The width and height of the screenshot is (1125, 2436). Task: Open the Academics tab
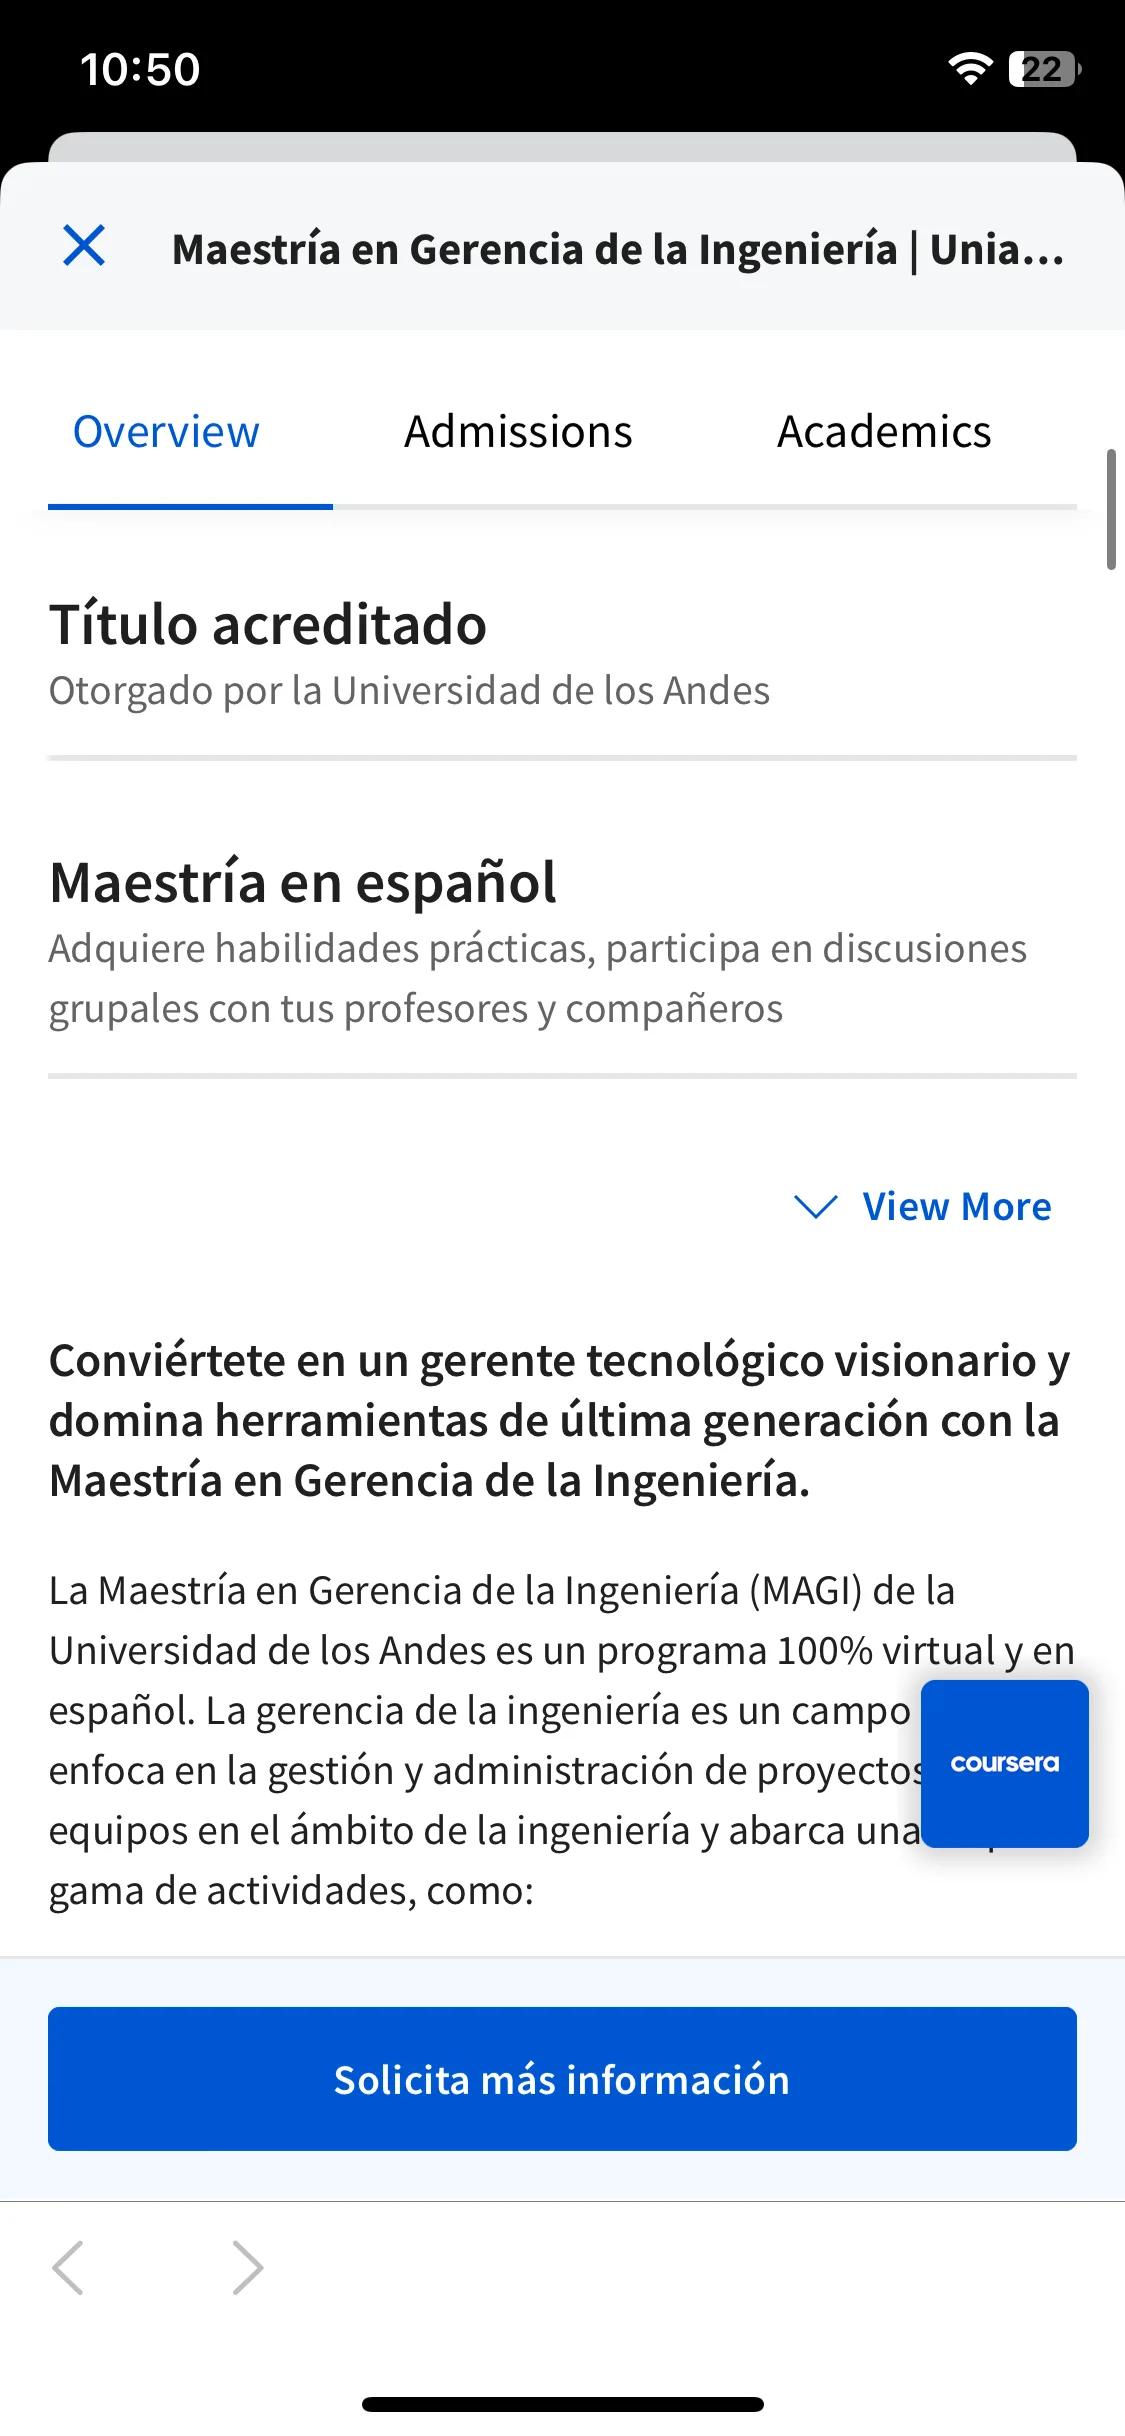(x=884, y=432)
